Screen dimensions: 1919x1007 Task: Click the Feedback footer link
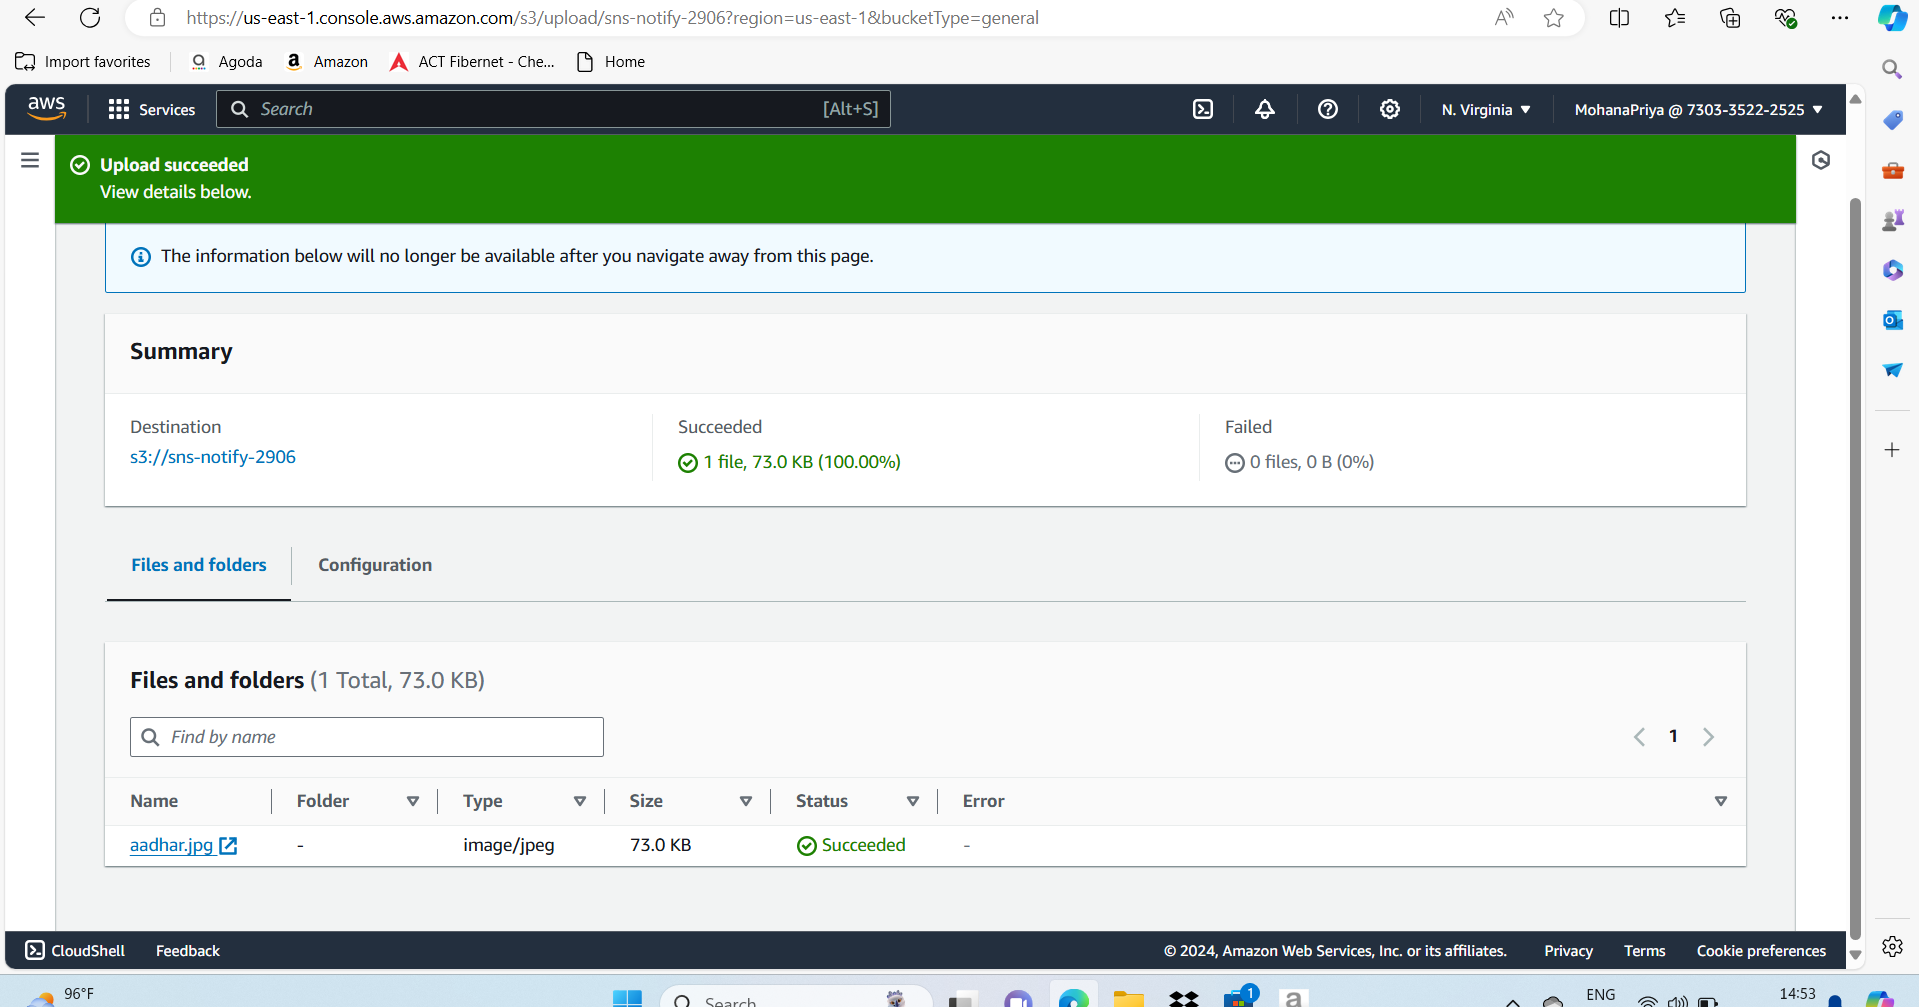click(x=188, y=951)
